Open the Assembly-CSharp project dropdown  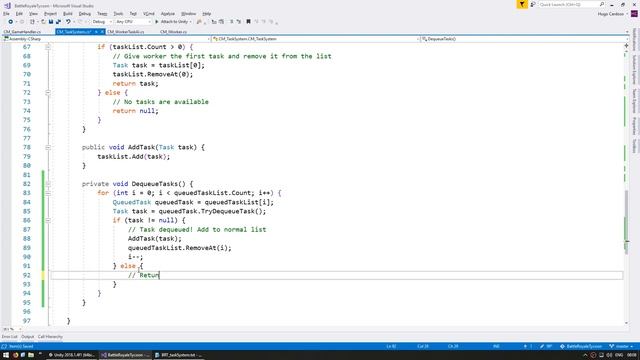[x=106, y=39]
